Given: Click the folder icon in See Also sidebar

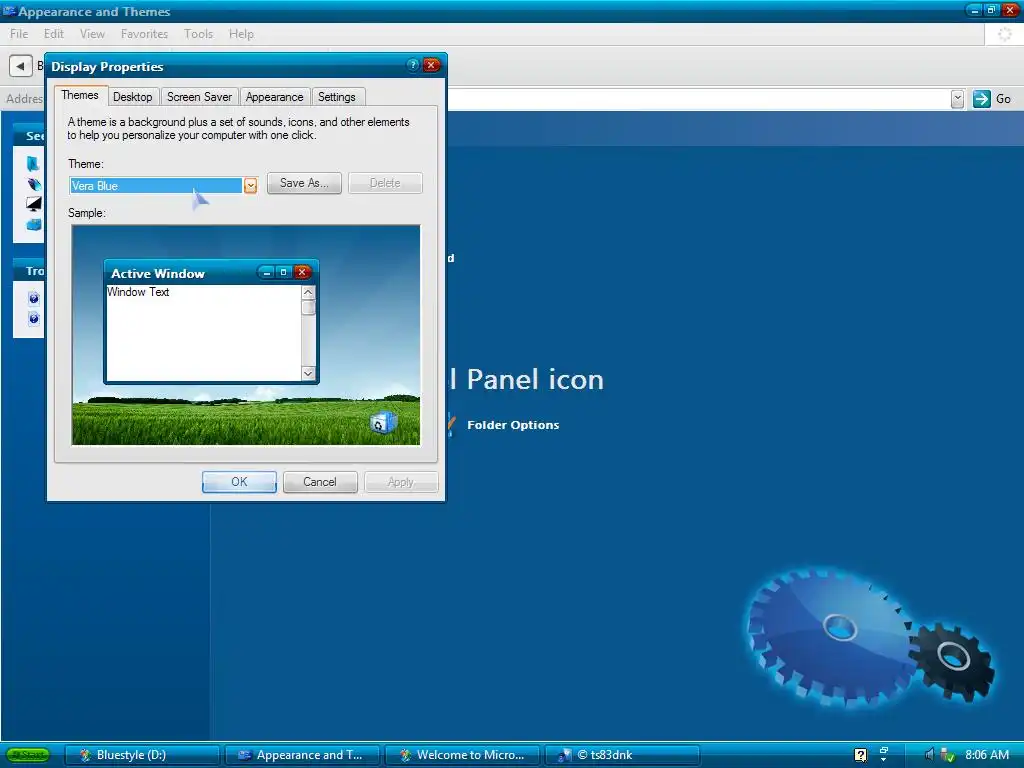Looking at the screenshot, I should (x=33, y=164).
